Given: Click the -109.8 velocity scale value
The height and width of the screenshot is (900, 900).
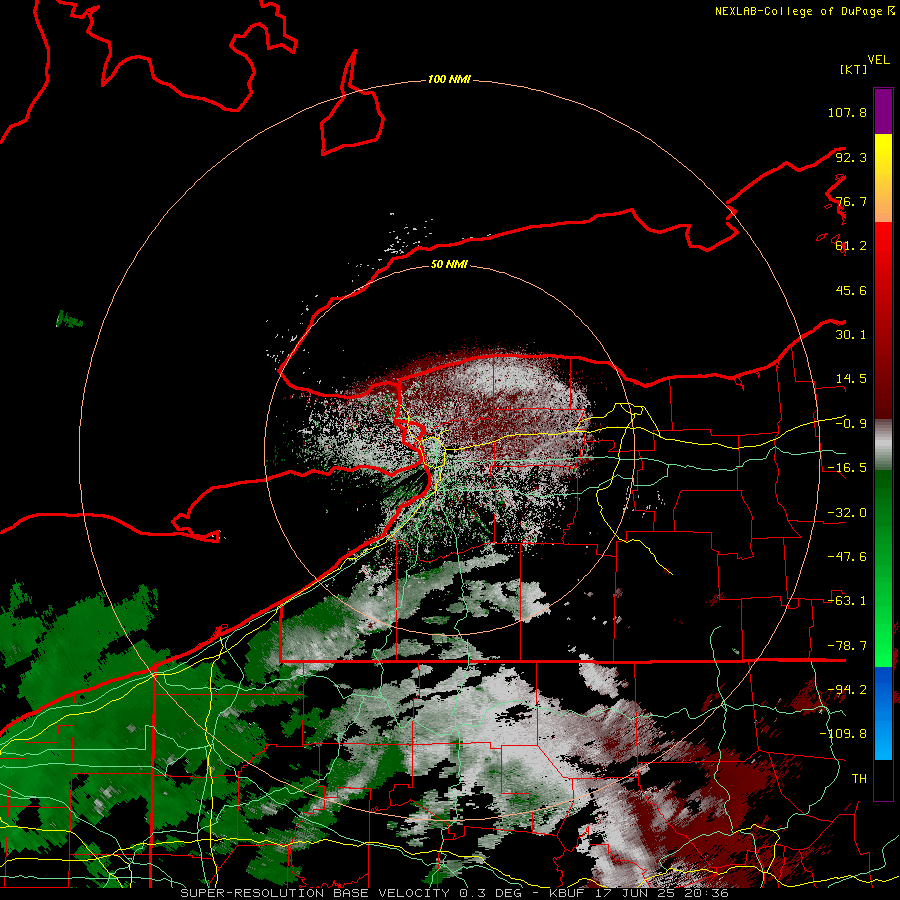Looking at the screenshot, I should coord(843,734).
